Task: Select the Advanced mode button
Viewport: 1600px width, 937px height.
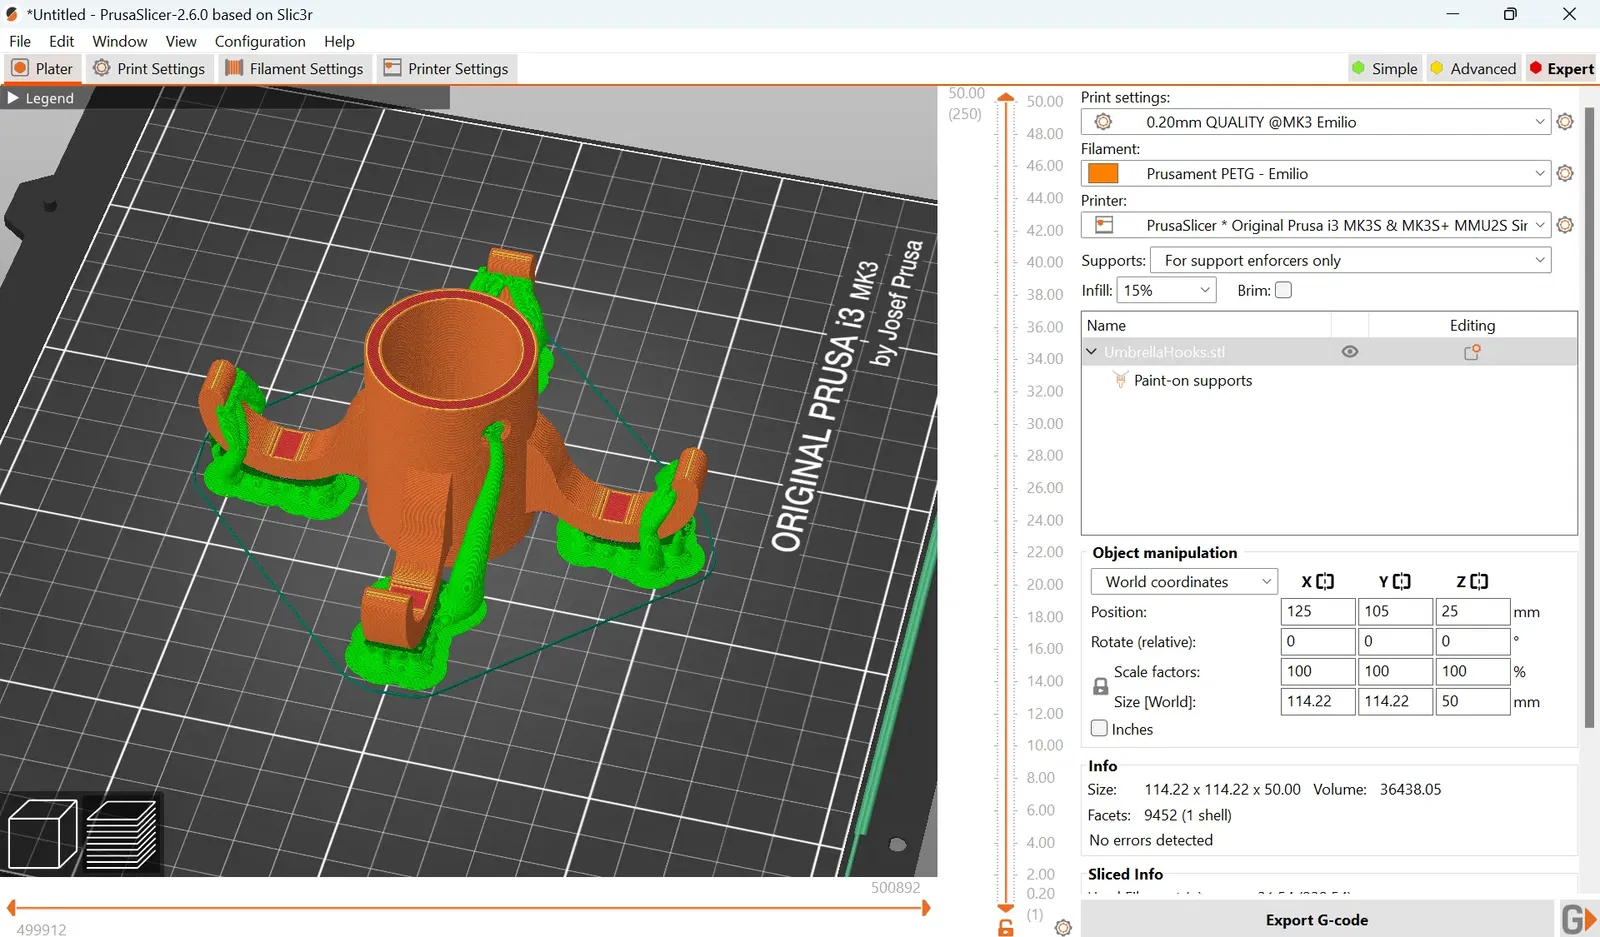Action: point(1473,69)
